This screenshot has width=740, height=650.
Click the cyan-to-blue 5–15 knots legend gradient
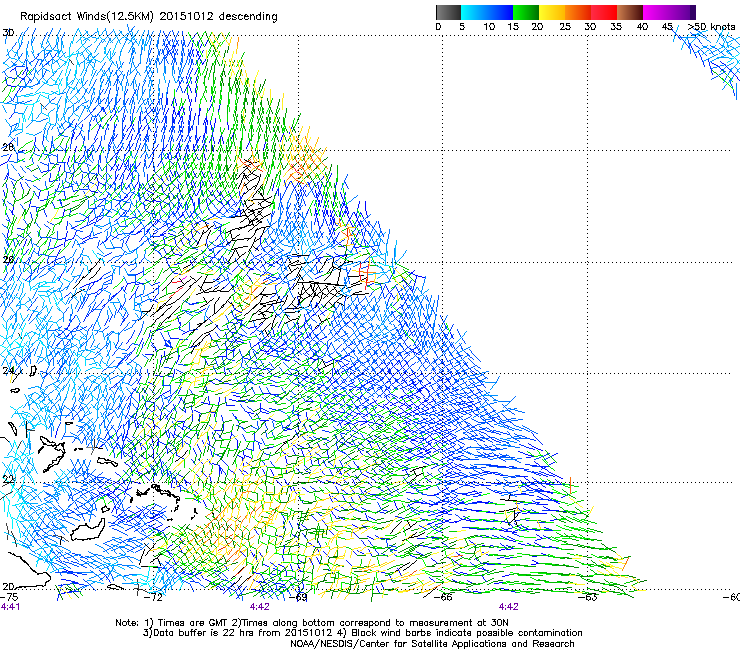487,12
